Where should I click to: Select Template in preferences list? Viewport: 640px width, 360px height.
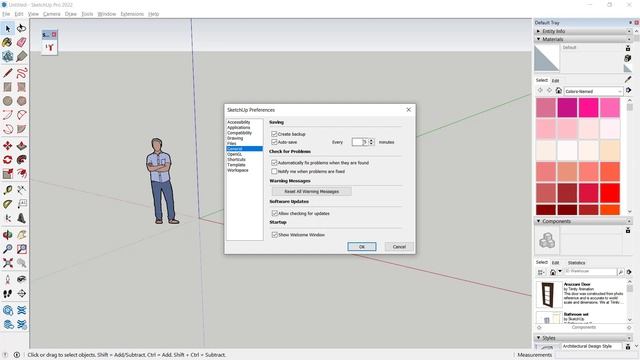pos(236,165)
